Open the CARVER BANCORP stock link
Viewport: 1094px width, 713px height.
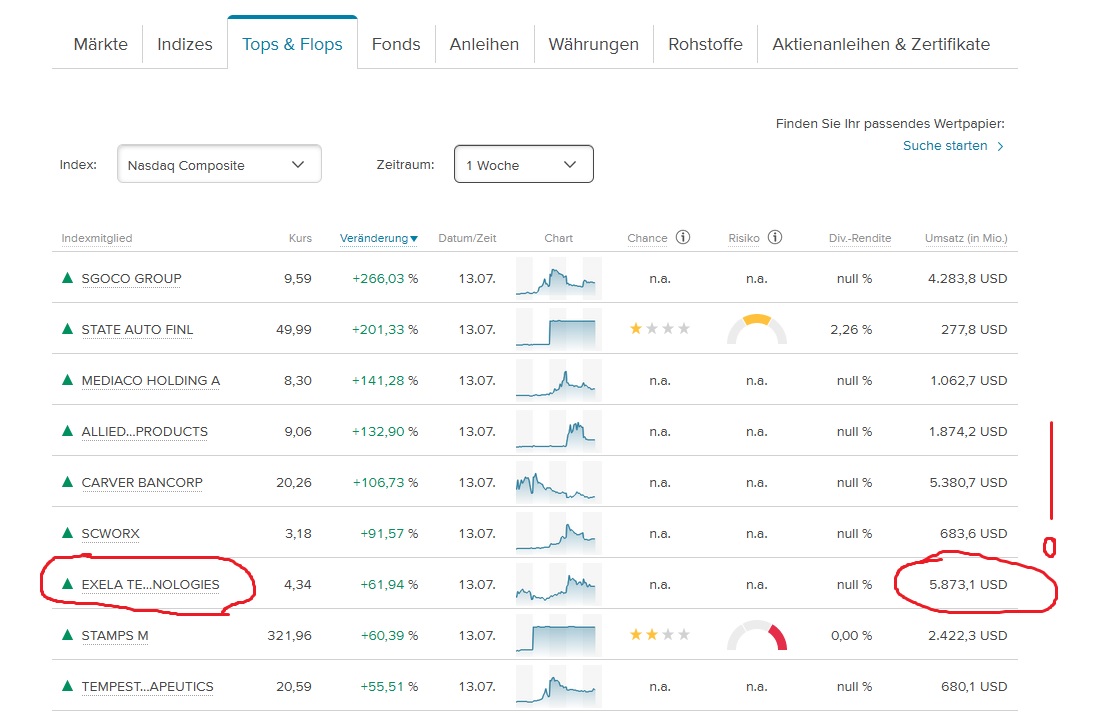pos(142,482)
